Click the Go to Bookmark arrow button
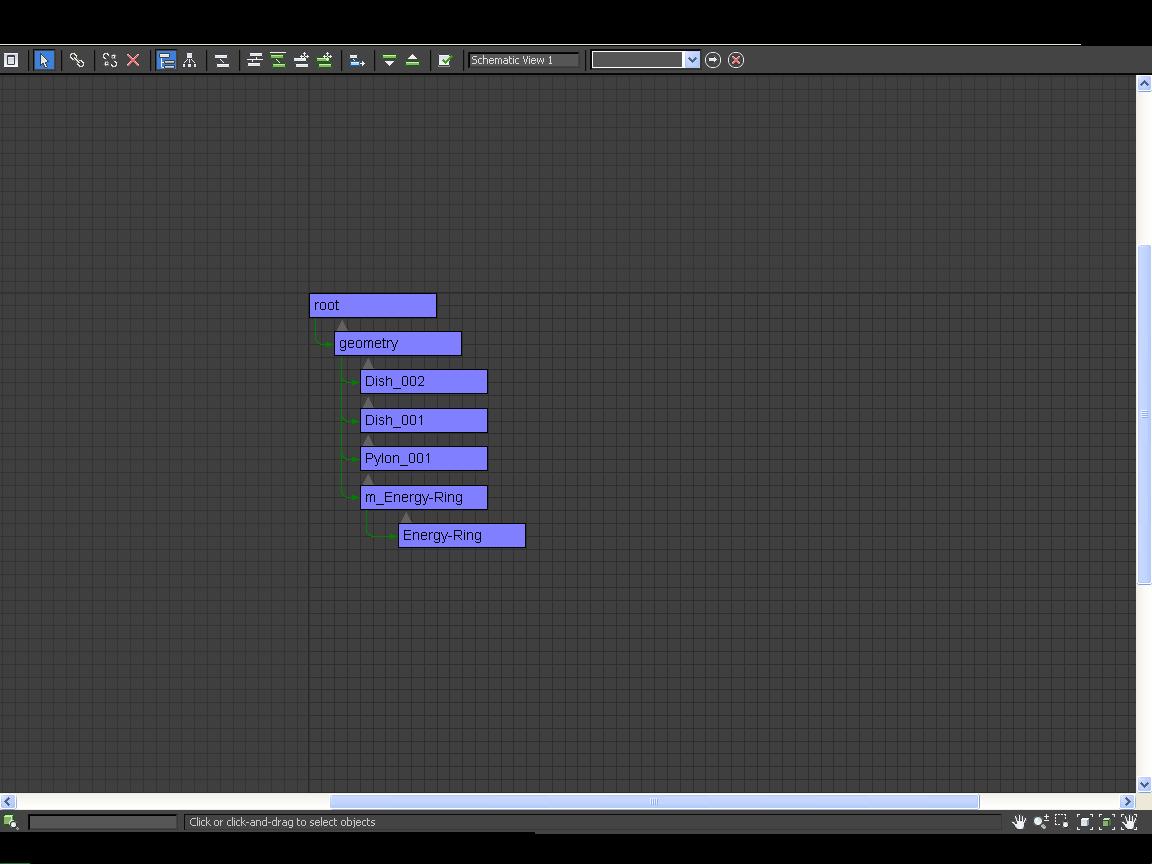Viewport: 1152px width, 864px height. coord(713,60)
